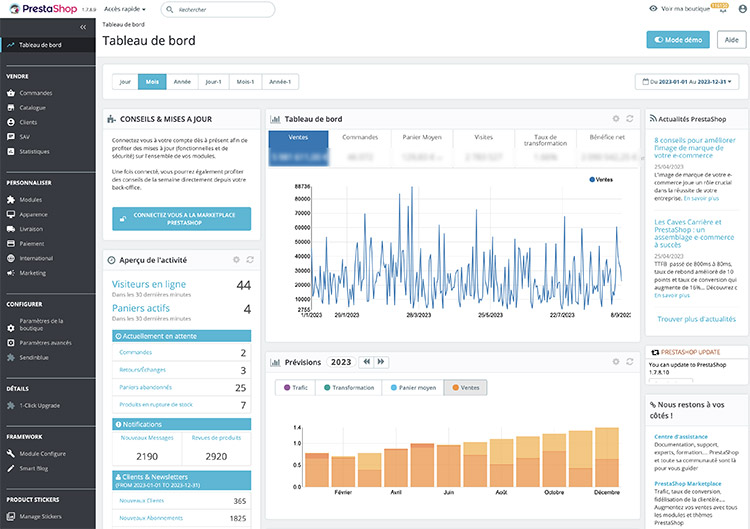Open Paramètres avancés in the sidebar

pos(45,343)
